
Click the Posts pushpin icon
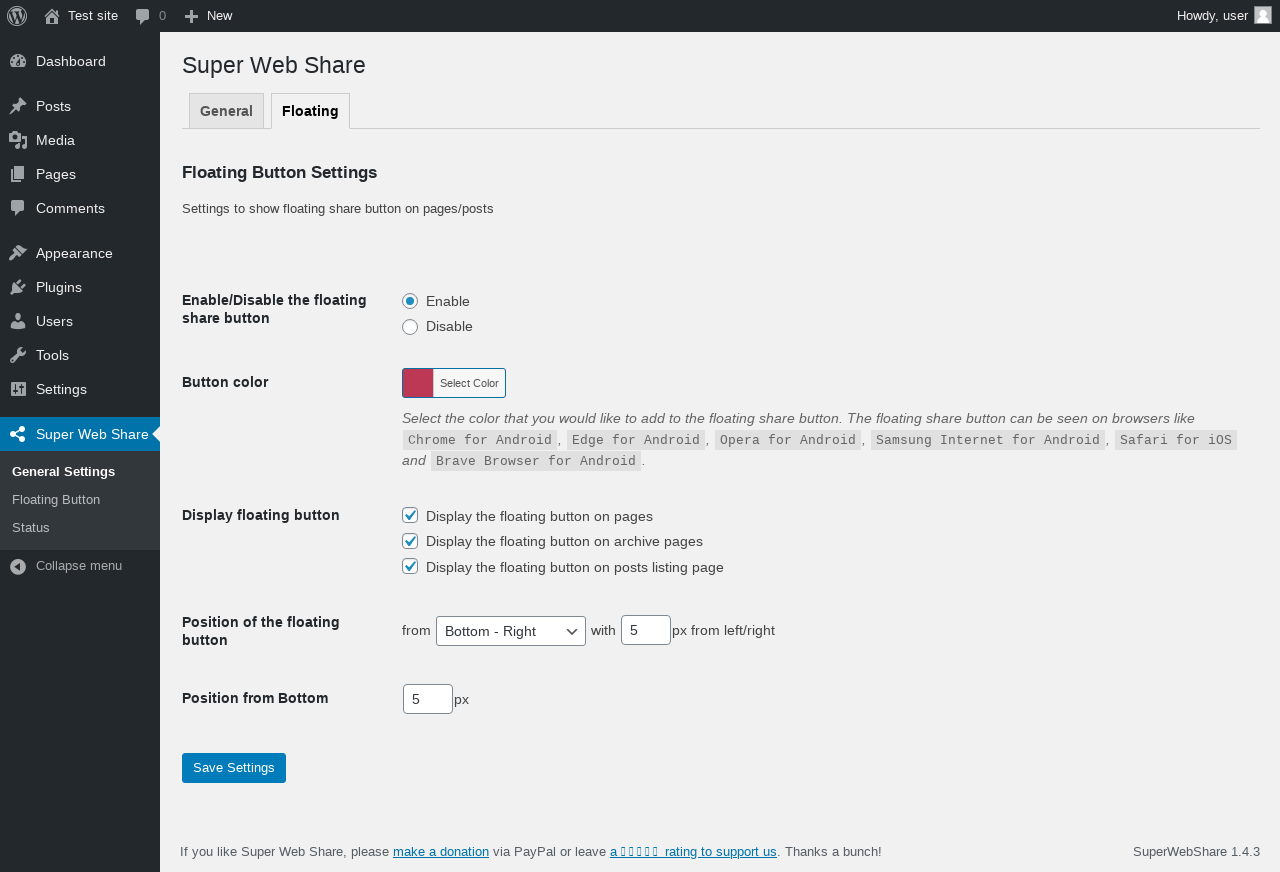pyautogui.click(x=18, y=106)
